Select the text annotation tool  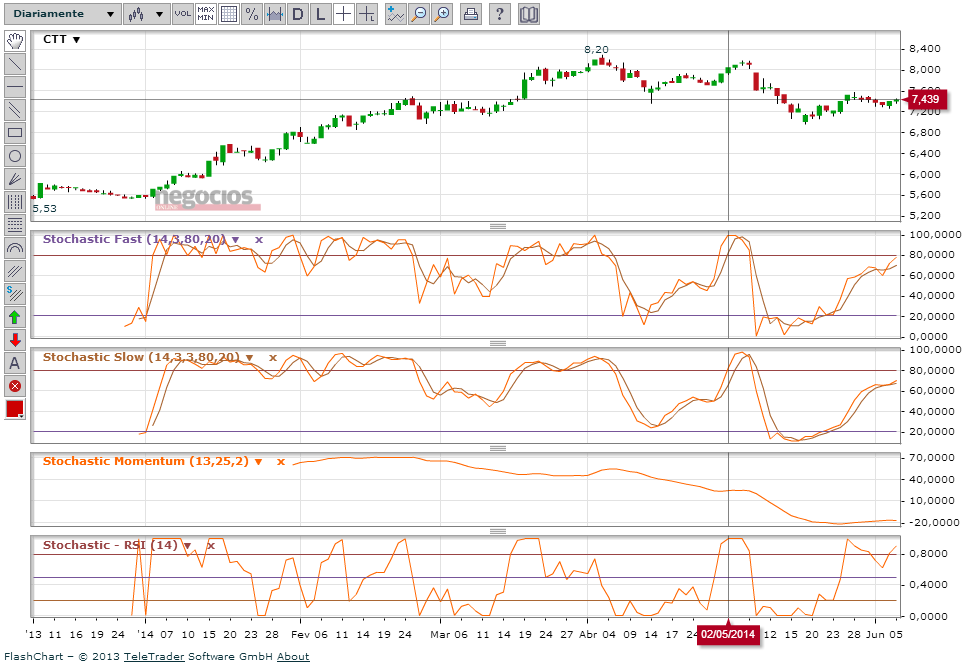(x=15, y=363)
